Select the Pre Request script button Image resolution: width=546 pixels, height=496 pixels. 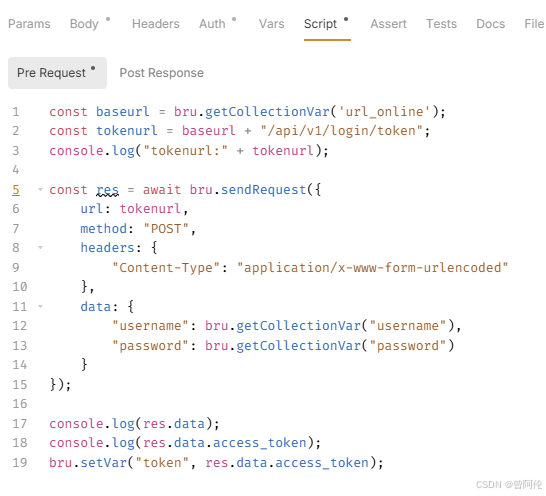coord(57,73)
